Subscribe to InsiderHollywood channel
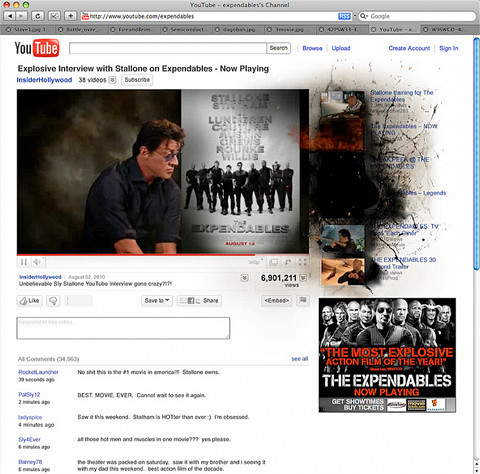Image resolution: width=480 pixels, height=474 pixels. pyautogui.click(x=137, y=80)
